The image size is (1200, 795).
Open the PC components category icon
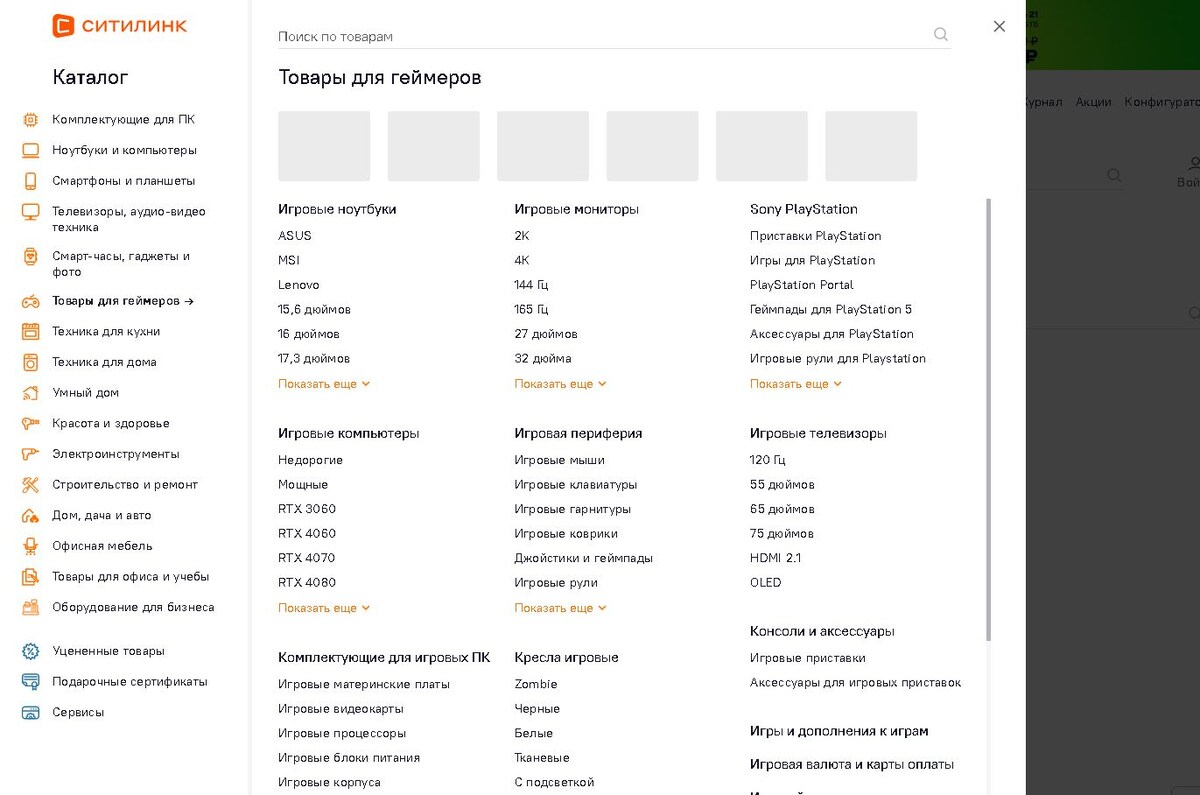tap(31, 120)
